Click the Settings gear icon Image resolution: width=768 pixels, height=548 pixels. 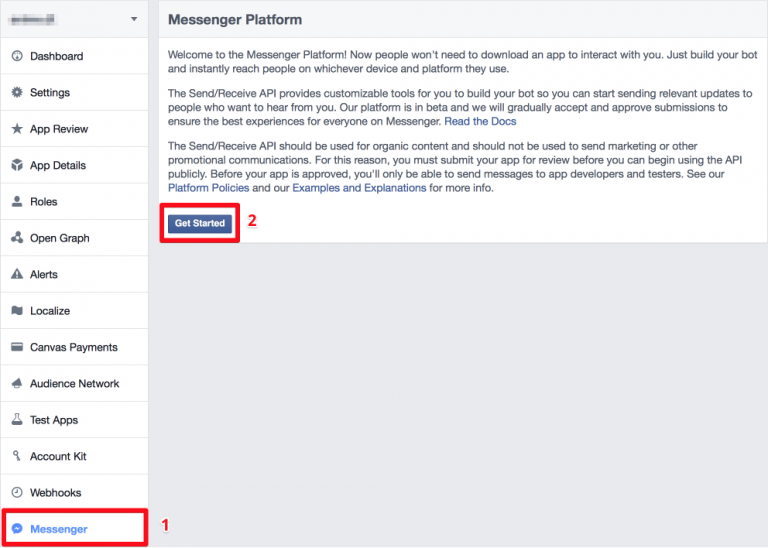click(17, 93)
